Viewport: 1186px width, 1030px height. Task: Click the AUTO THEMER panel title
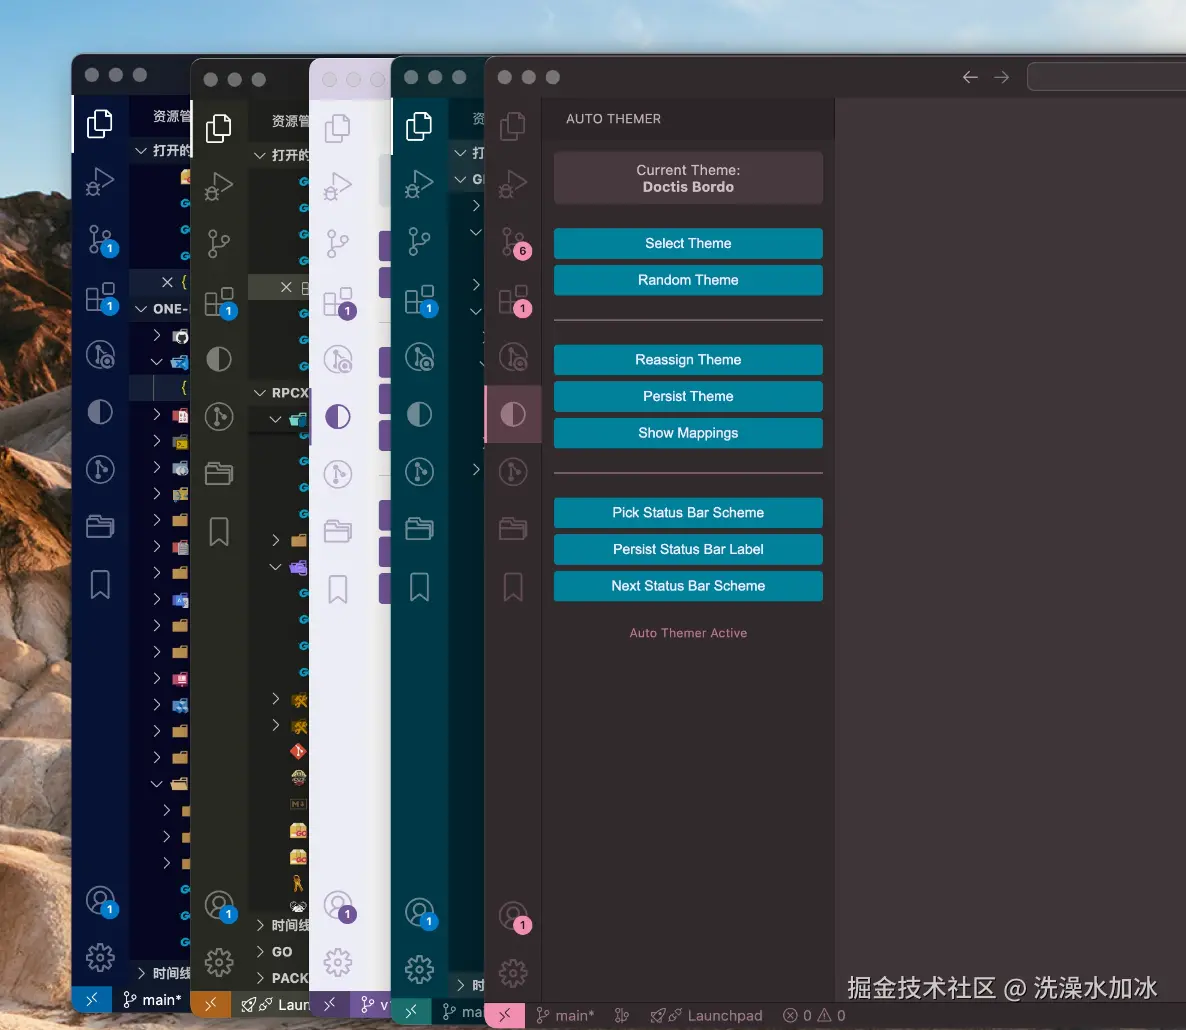pos(613,119)
